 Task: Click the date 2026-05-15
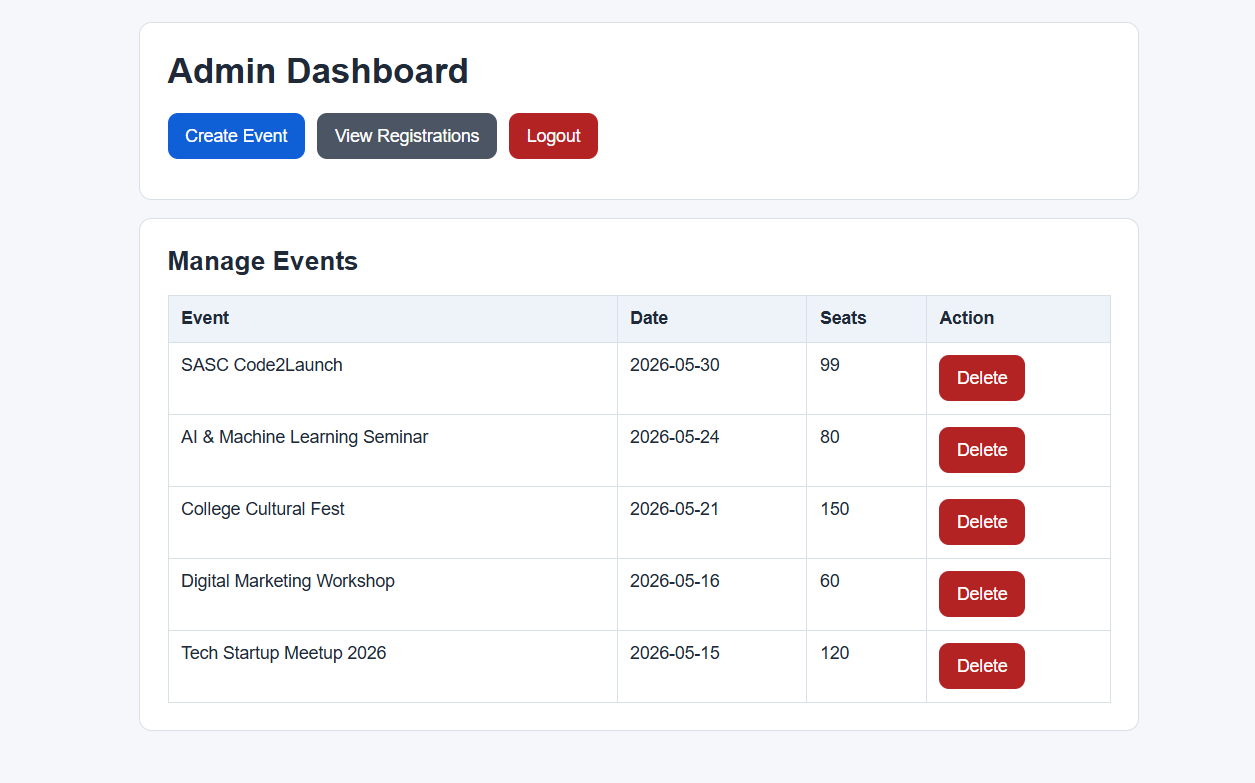tap(675, 653)
